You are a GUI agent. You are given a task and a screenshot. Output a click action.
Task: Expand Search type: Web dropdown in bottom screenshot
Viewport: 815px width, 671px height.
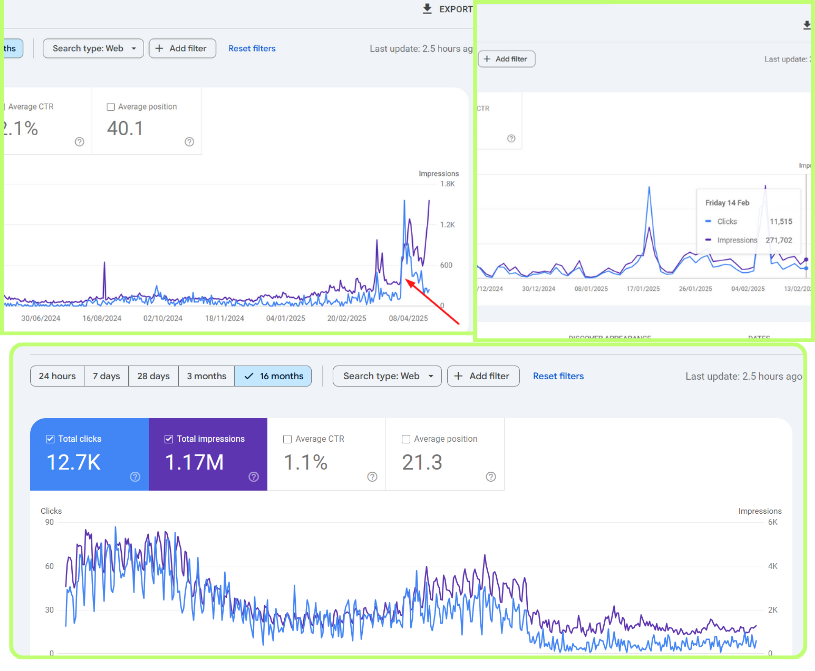pyautogui.click(x=387, y=376)
